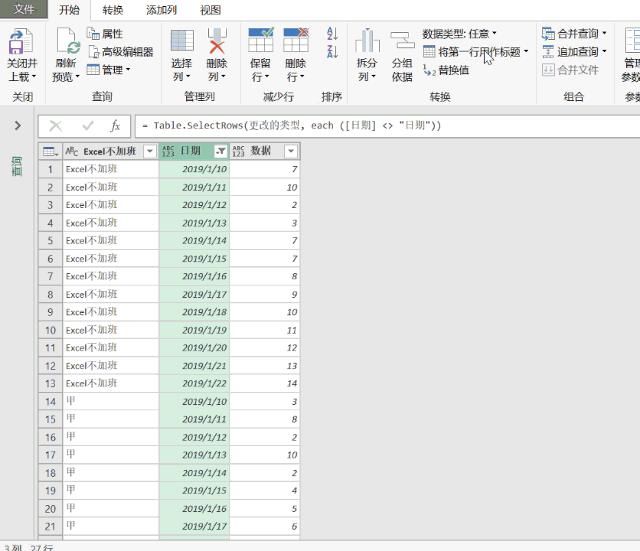Click data cell 6 in row 21
The image size is (640, 551).
click(265, 527)
